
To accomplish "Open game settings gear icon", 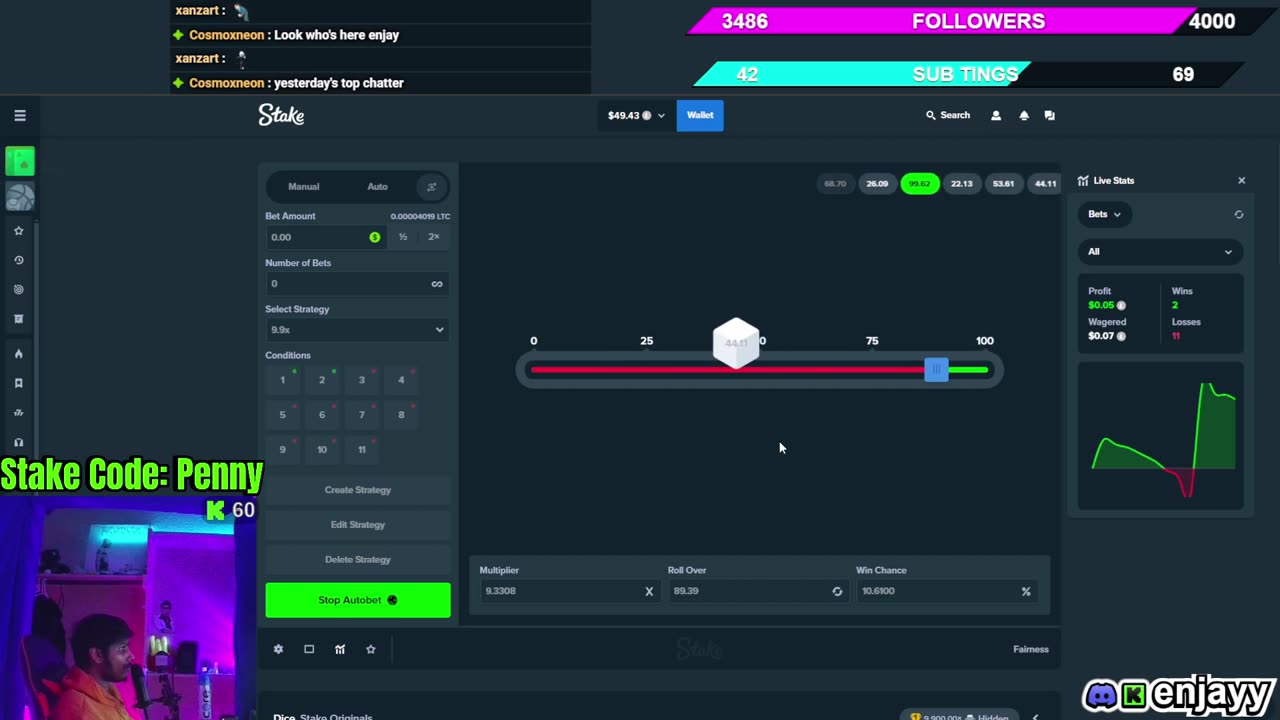I will pyautogui.click(x=278, y=649).
